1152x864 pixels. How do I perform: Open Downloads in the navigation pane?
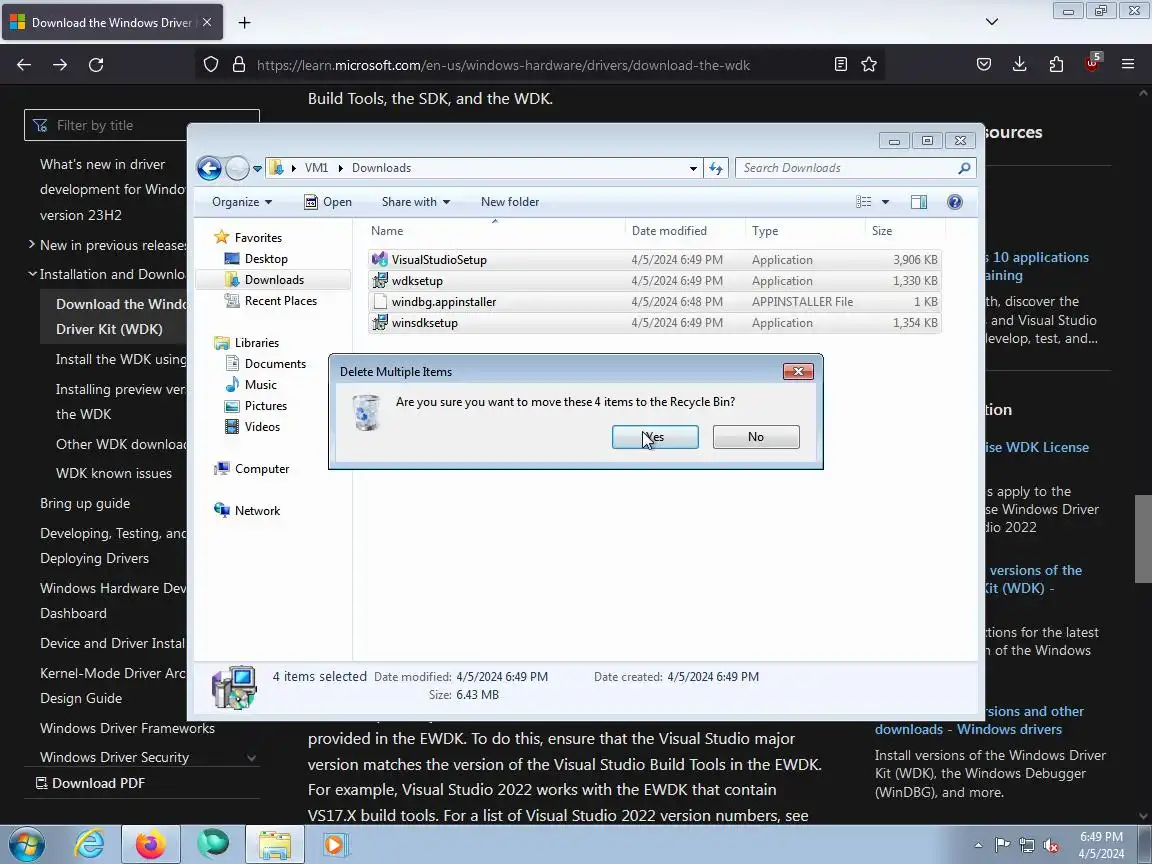pos(264,280)
